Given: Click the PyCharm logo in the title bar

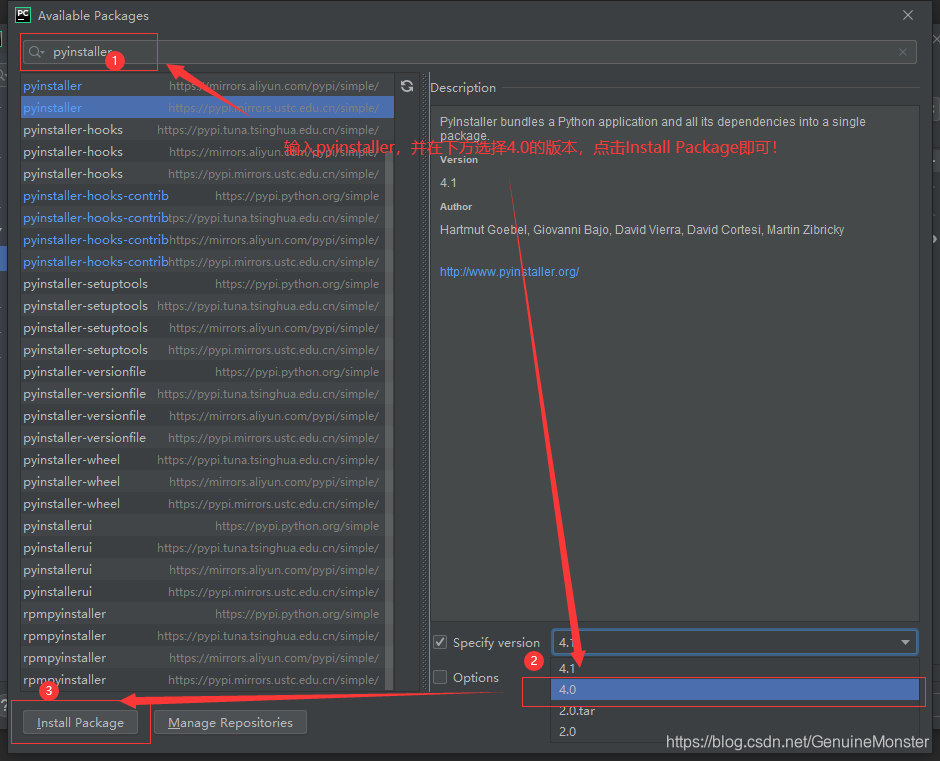Looking at the screenshot, I should pos(23,15).
